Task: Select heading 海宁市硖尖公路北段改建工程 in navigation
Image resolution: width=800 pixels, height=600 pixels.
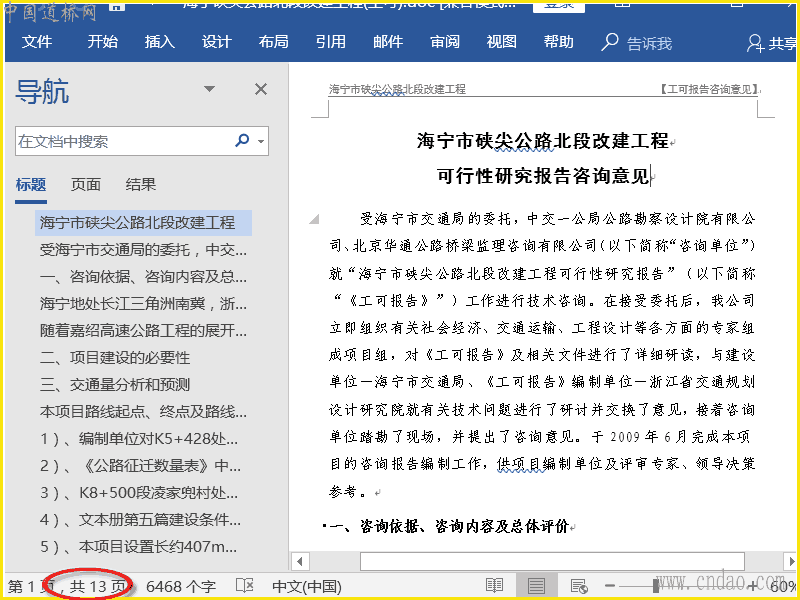Action: click(x=143, y=222)
